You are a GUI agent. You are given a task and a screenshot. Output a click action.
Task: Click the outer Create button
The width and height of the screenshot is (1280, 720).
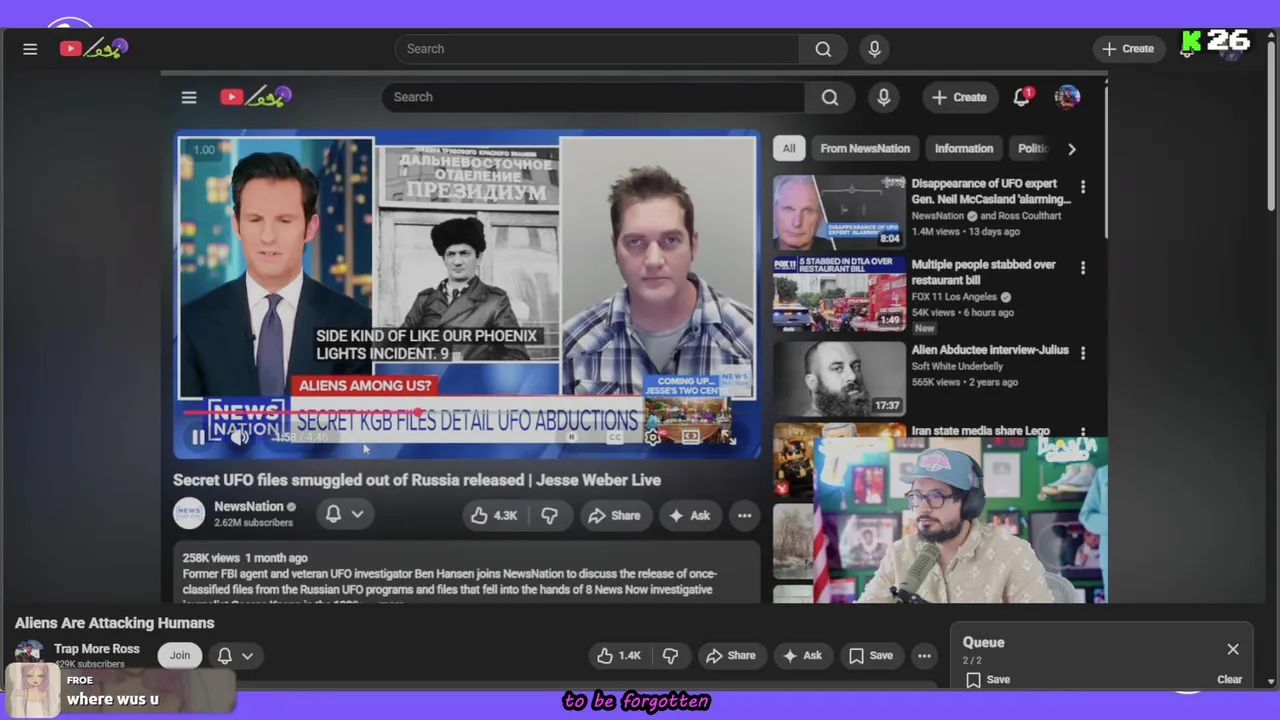(x=1128, y=49)
